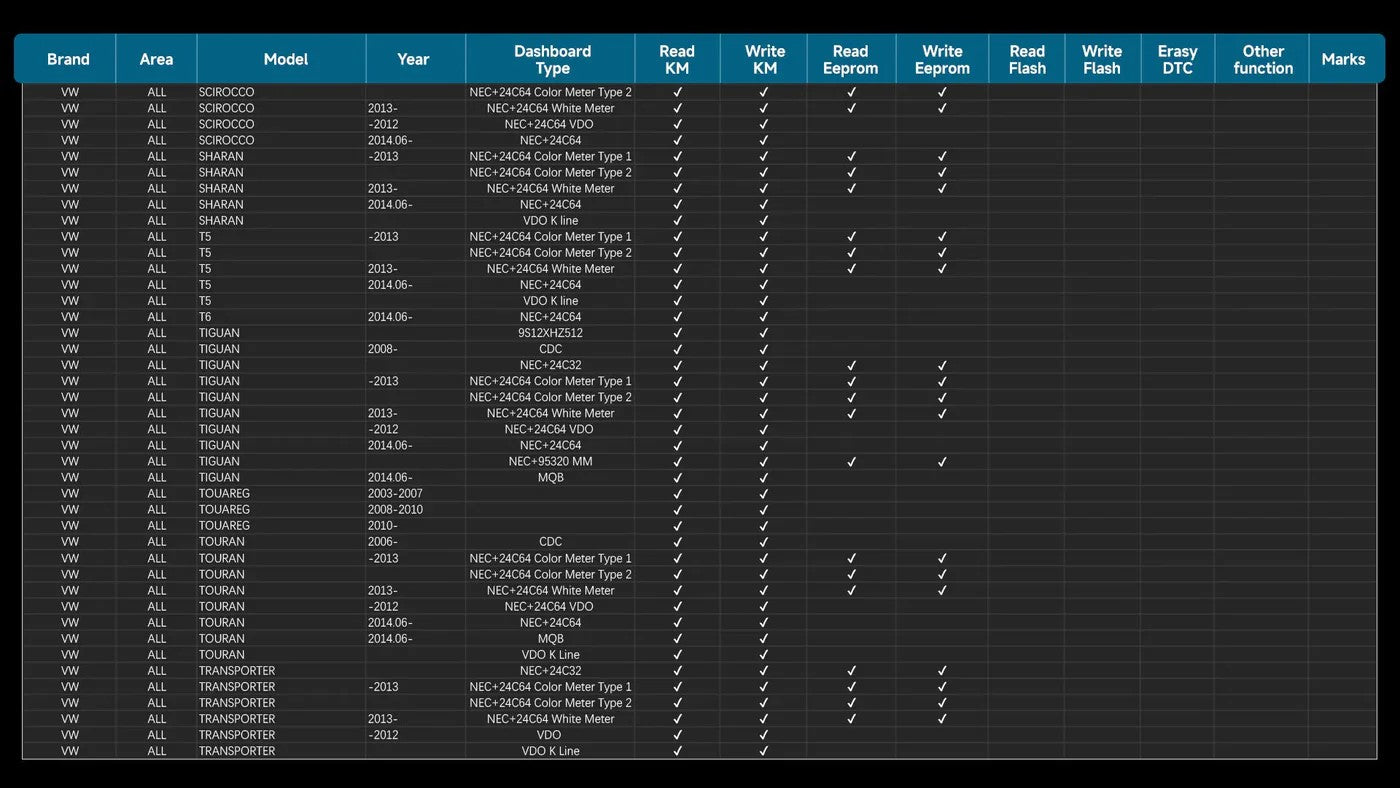Screen dimensions: 1400x788
Task: Click the Read KM checkmark in T6 row
Action: [x=677, y=317]
